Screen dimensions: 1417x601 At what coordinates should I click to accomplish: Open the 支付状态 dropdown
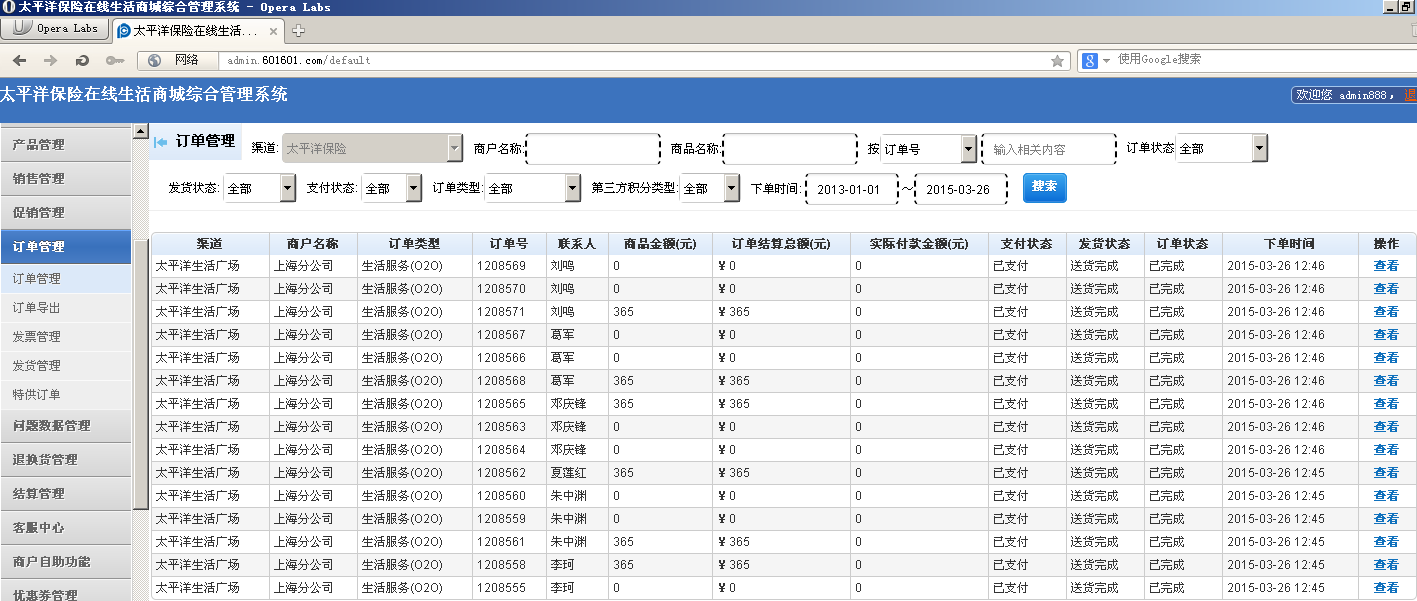click(391, 188)
